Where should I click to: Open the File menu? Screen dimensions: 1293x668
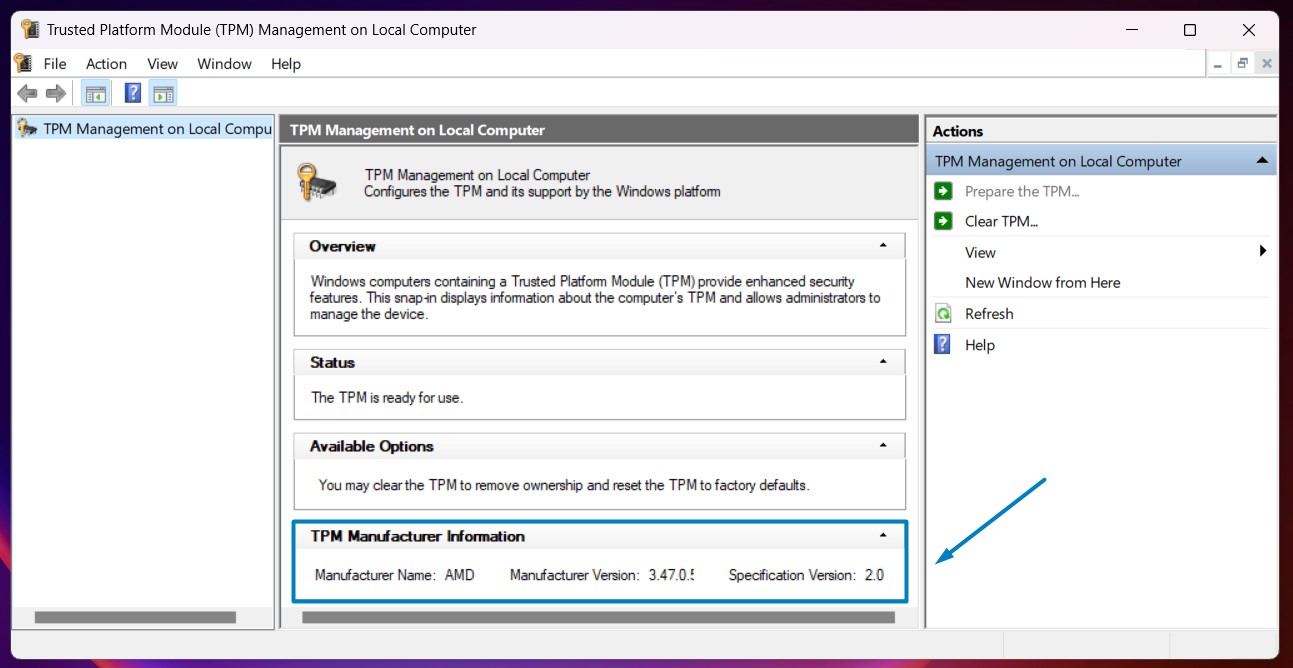click(55, 64)
